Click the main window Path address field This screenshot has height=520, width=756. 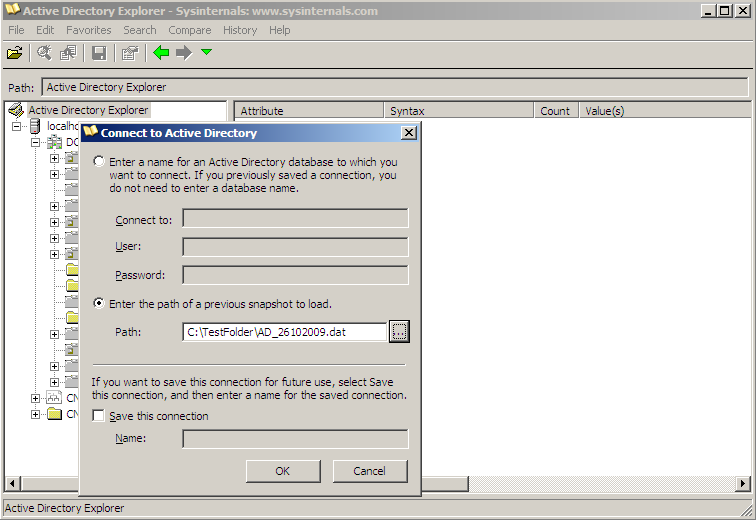click(x=395, y=87)
